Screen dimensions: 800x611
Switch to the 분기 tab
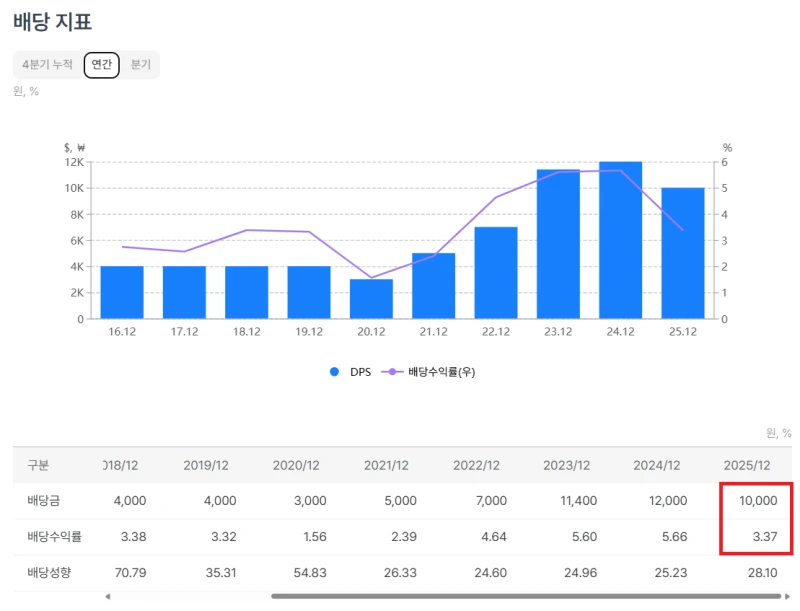coord(141,65)
